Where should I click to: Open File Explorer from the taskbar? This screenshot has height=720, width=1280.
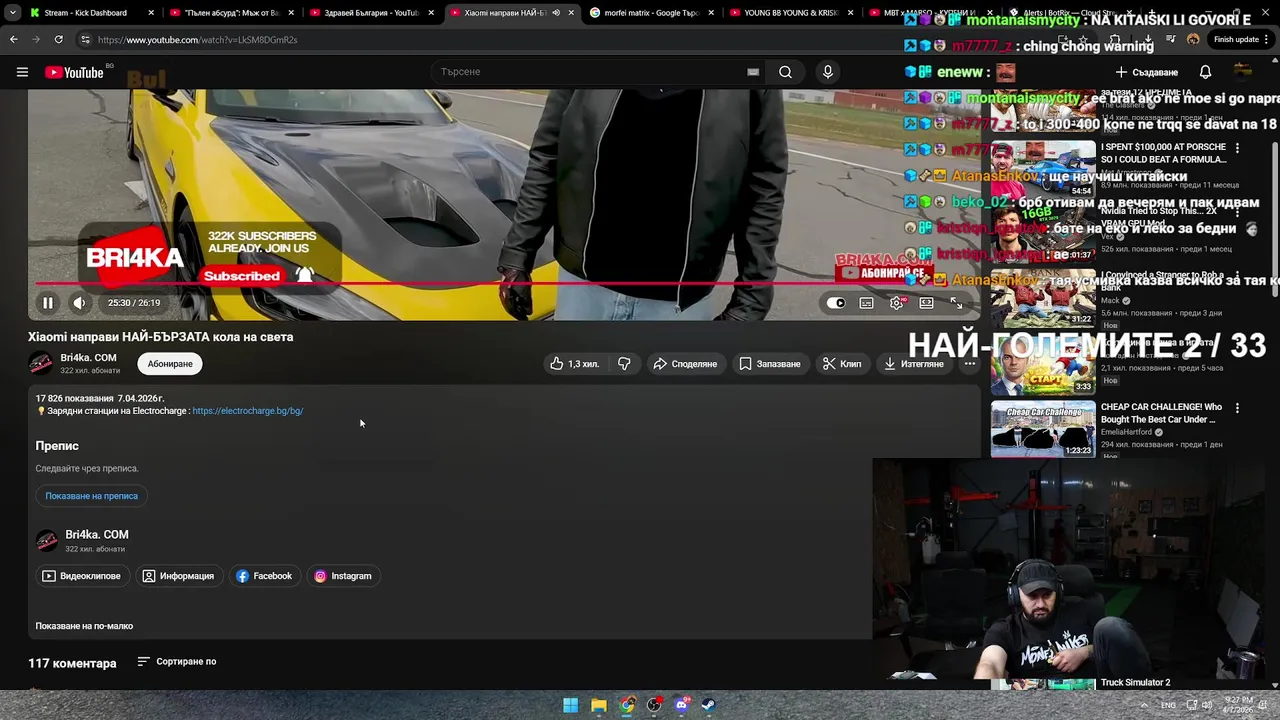pyautogui.click(x=598, y=705)
